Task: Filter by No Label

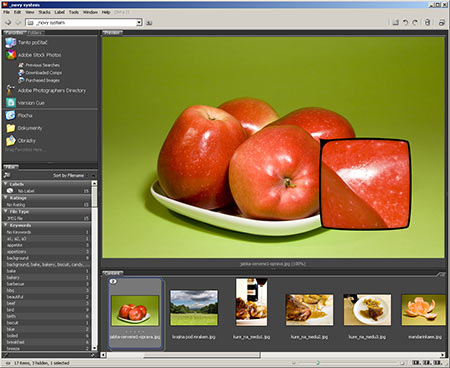Action: tap(47, 191)
